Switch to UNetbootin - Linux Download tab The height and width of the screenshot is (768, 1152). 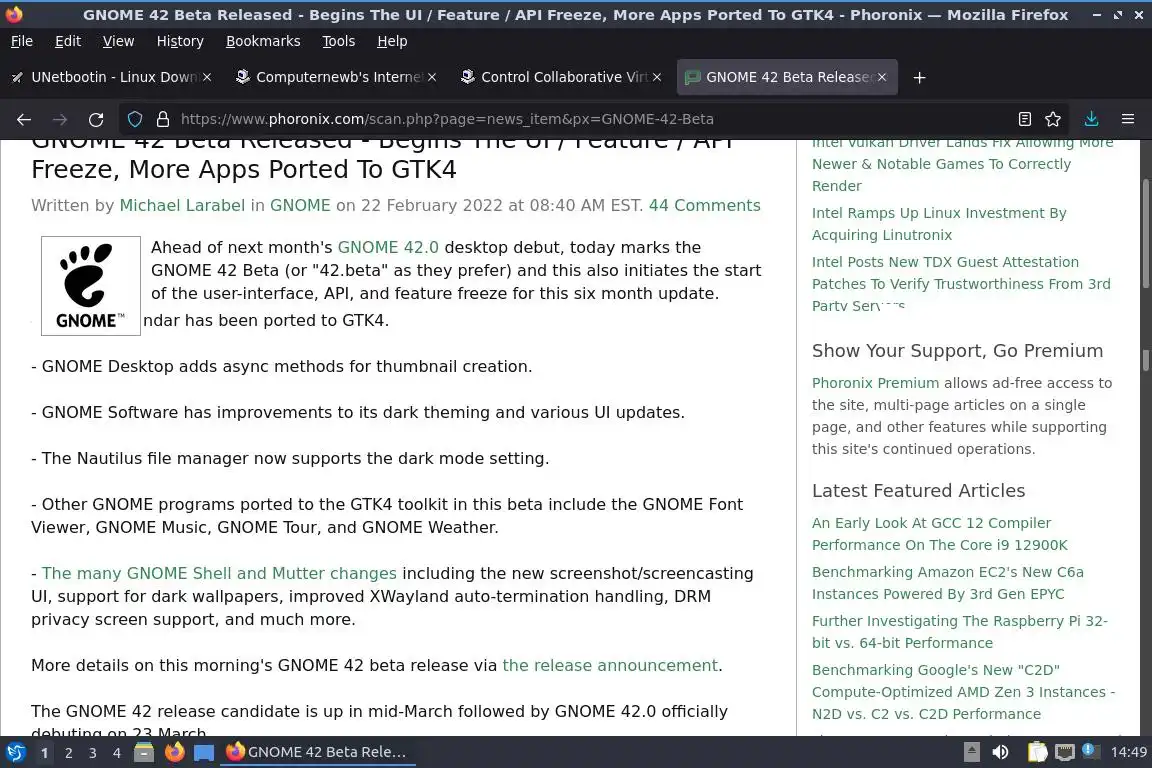(110, 77)
